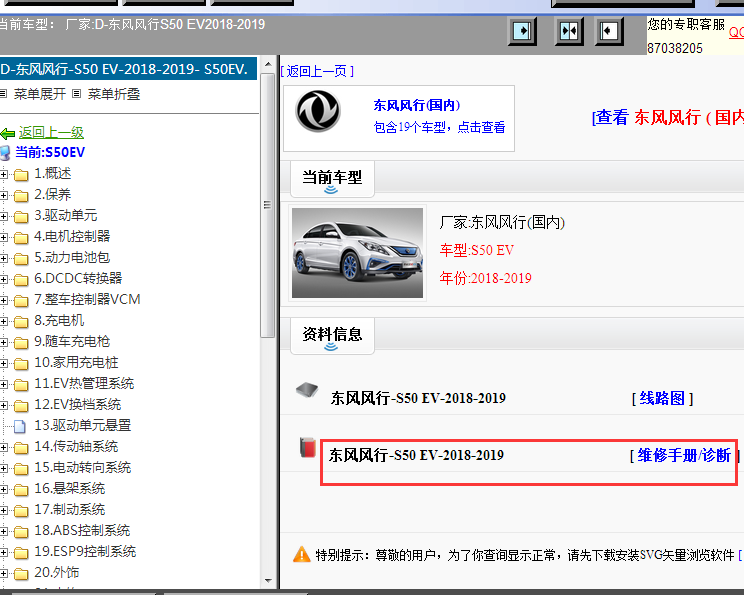
Task: Click the Dongfeng brand logo
Action: click(x=318, y=111)
